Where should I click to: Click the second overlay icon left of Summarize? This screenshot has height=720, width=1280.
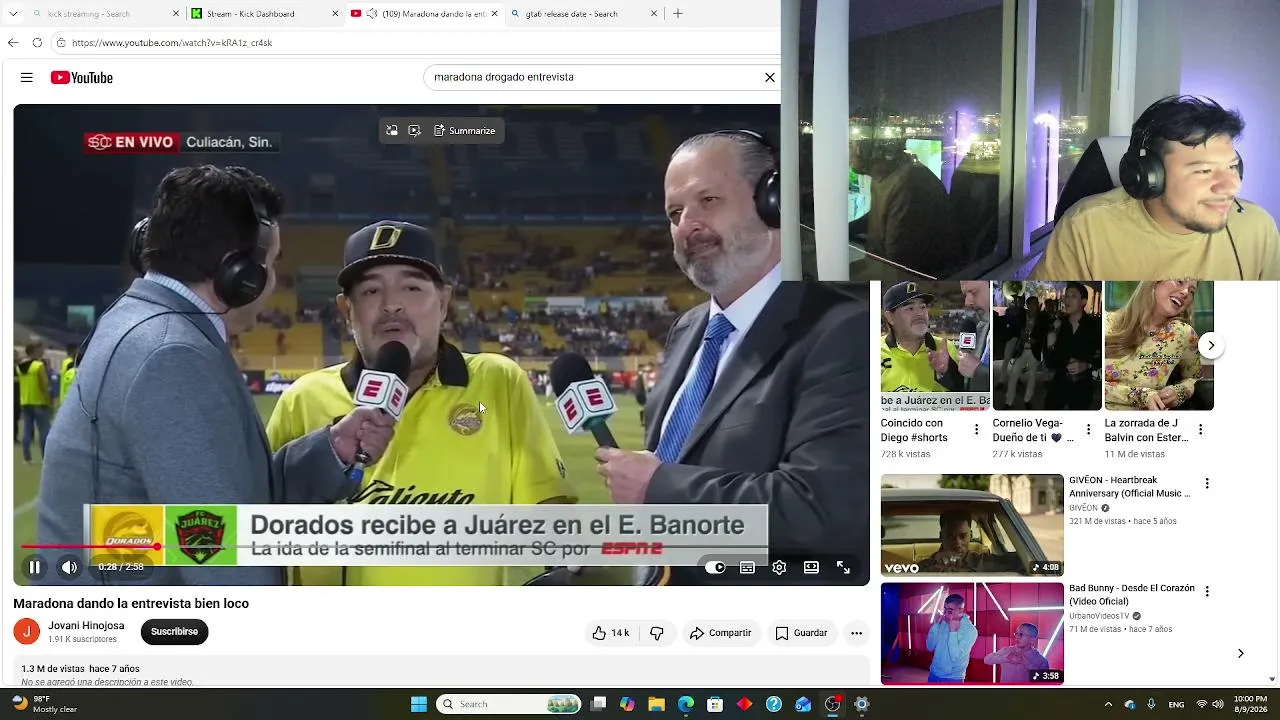coord(415,131)
